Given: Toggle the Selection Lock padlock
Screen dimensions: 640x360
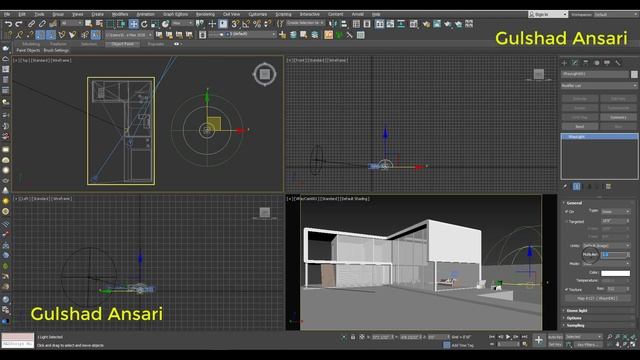Looking at the screenshot, I should (x=353, y=337).
